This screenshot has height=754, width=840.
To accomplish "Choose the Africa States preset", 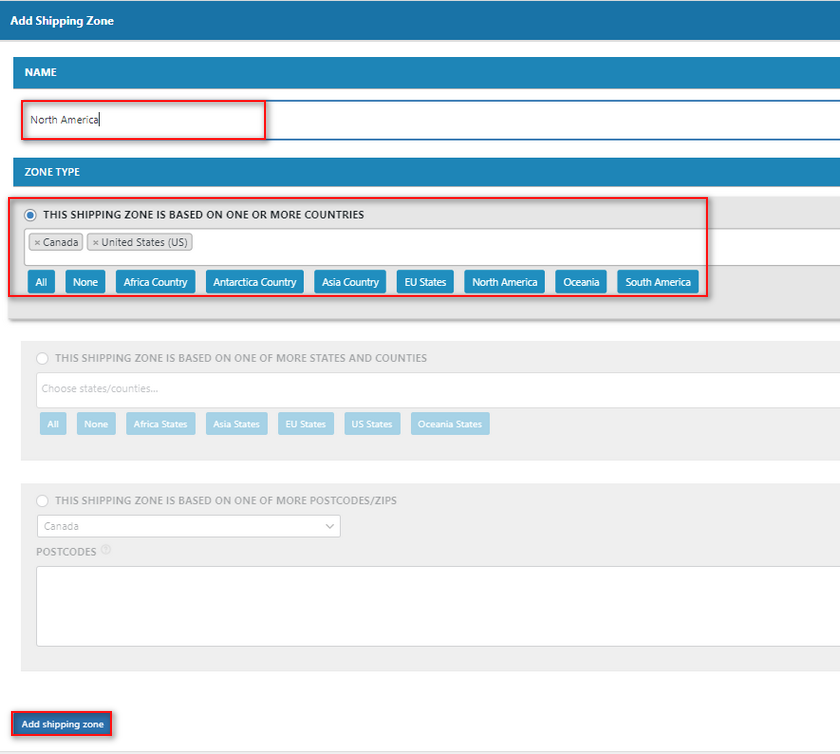I will tap(161, 424).
